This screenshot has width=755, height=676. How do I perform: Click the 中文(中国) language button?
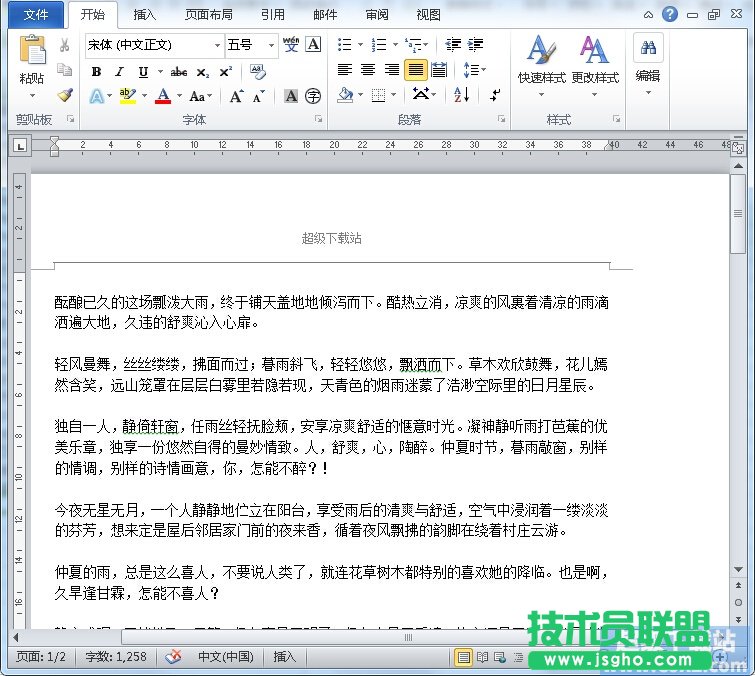pos(225,657)
